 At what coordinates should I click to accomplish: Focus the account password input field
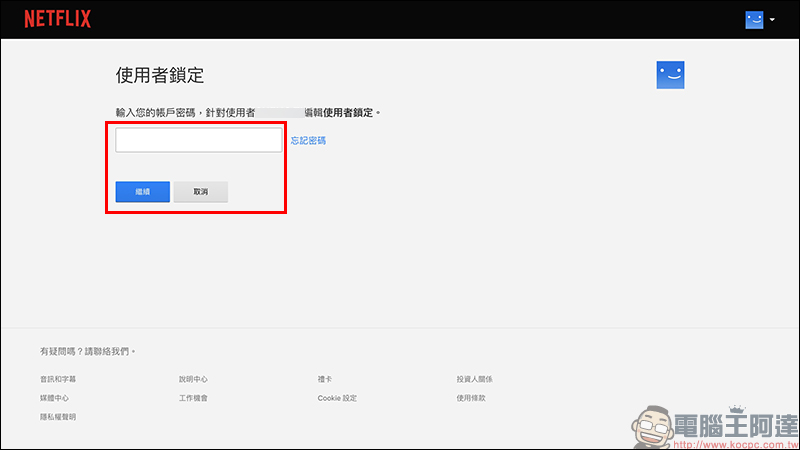pos(198,140)
